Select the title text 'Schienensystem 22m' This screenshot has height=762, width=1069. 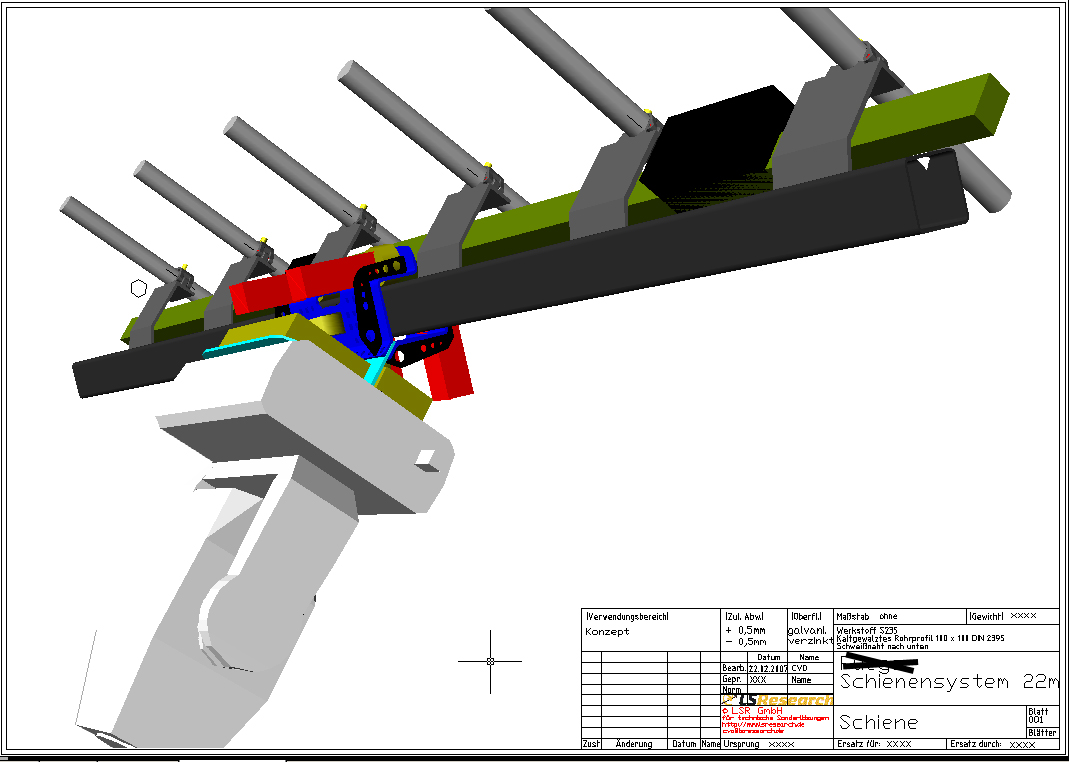[x=947, y=682]
